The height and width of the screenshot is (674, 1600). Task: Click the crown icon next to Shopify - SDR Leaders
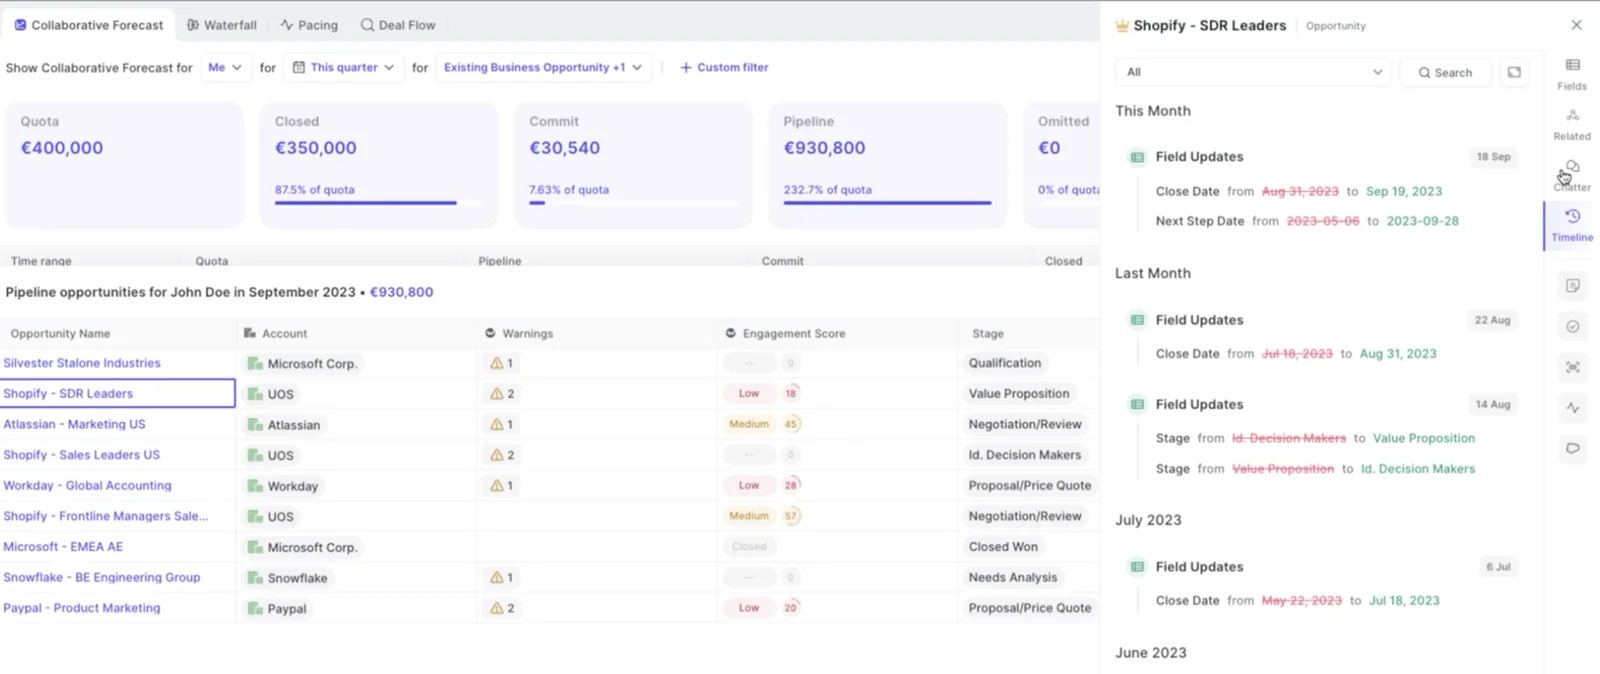pyautogui.click(x=1122, y=26)
